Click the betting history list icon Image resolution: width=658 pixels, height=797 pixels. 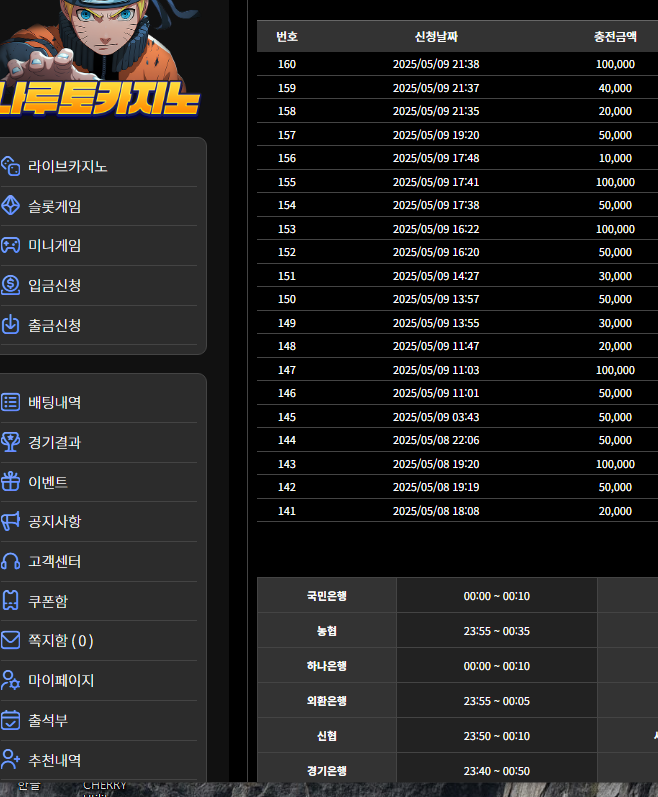11,402
